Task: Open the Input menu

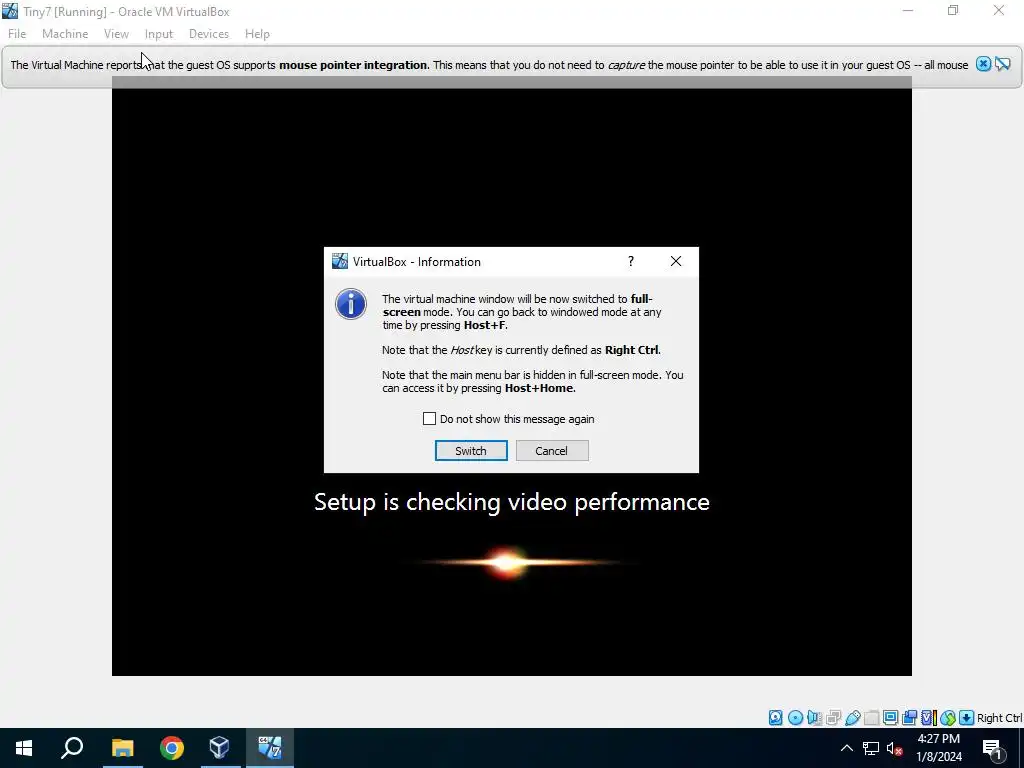Action: coord(159,34)
